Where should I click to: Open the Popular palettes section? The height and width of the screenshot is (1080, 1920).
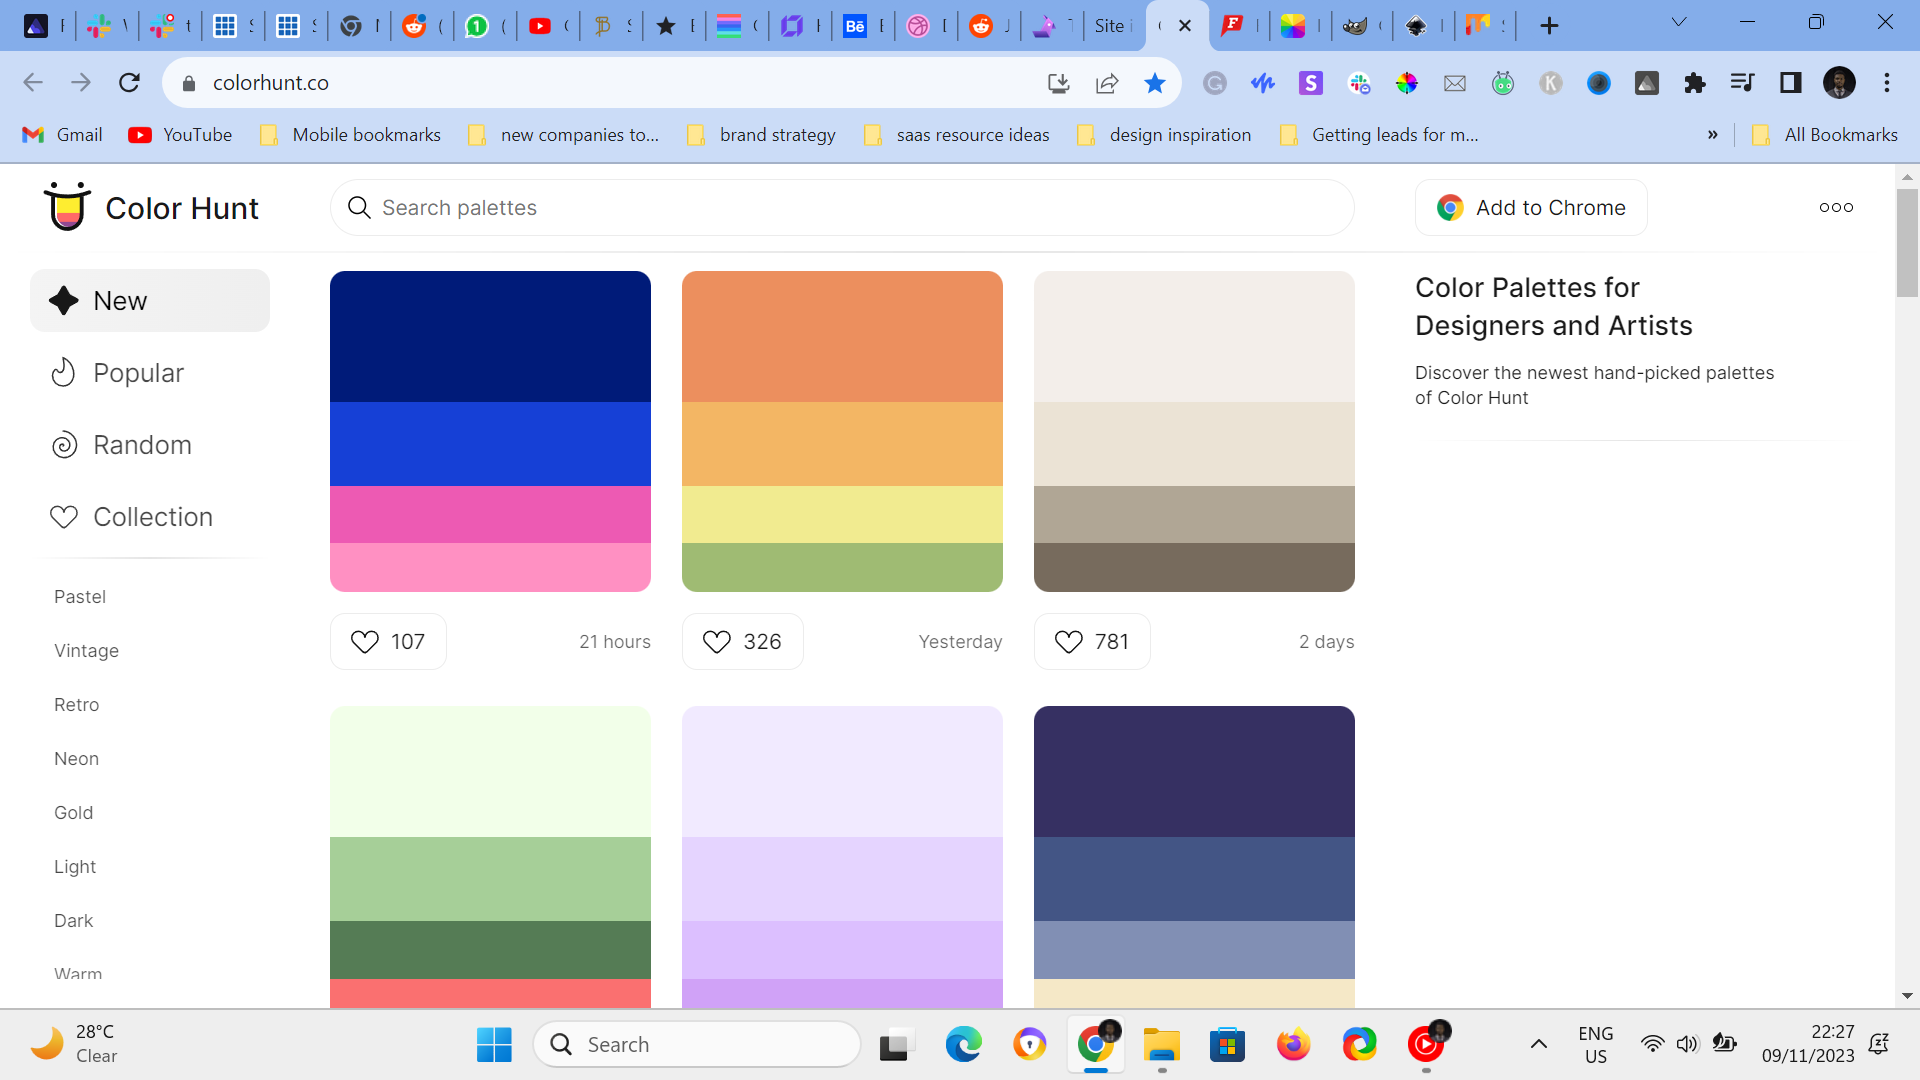pos(138,373)
